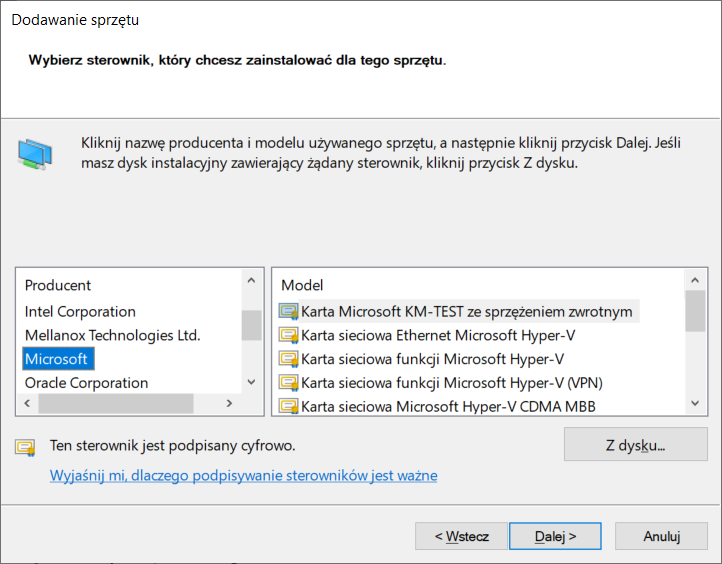Click down arrow of Producent vertical scrollbar
The width and height of the screenshot is (722, 564).
[251, 382]
